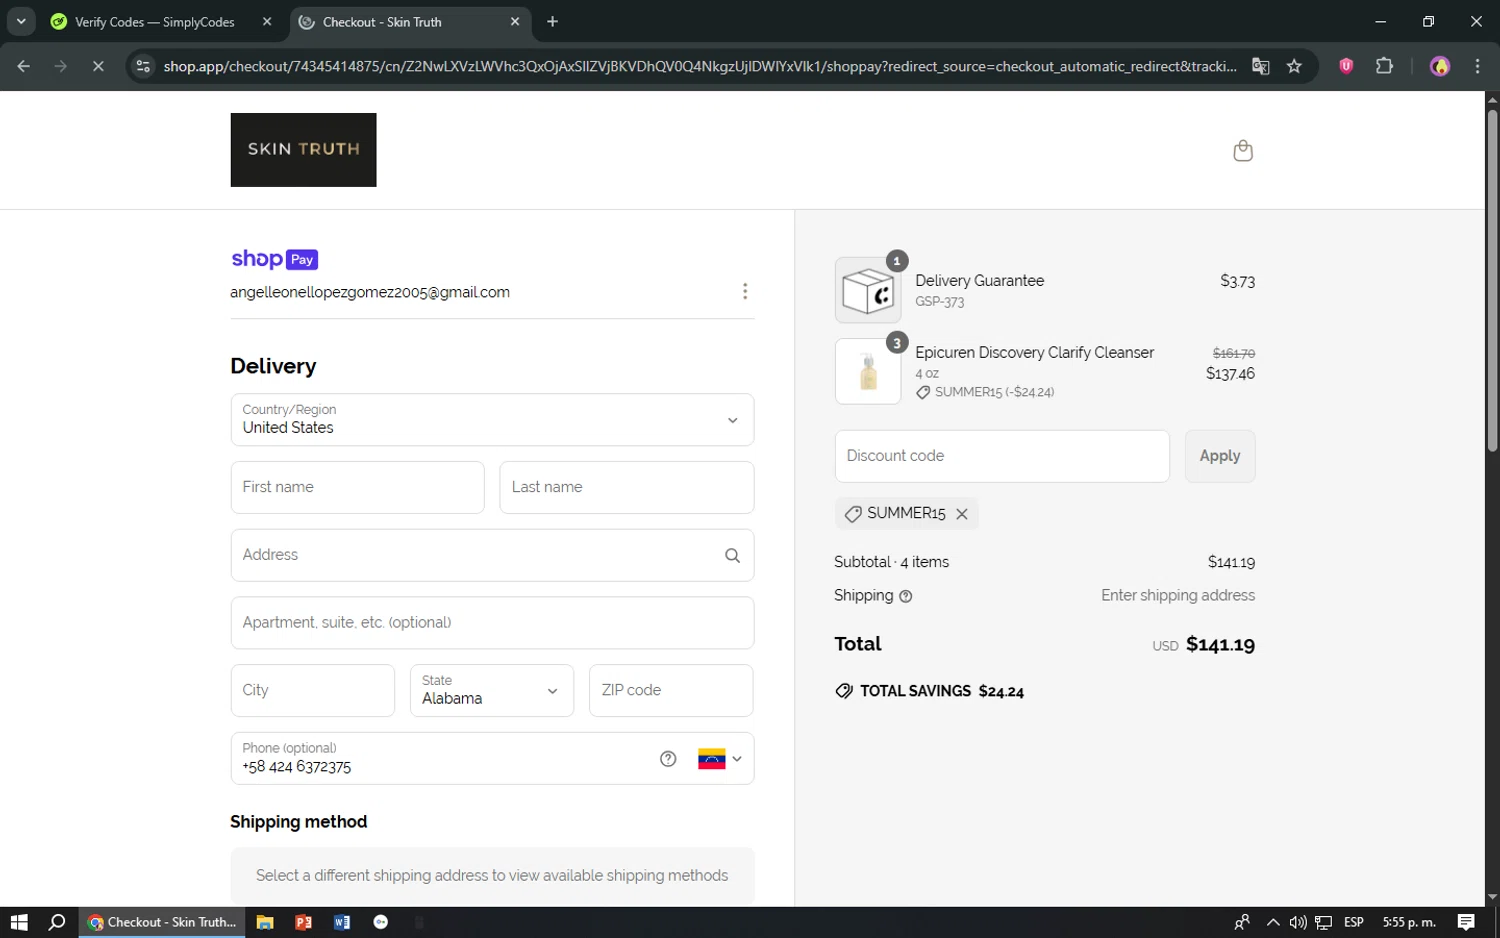Click the page vertical scrollbar

coord(1492,280)
